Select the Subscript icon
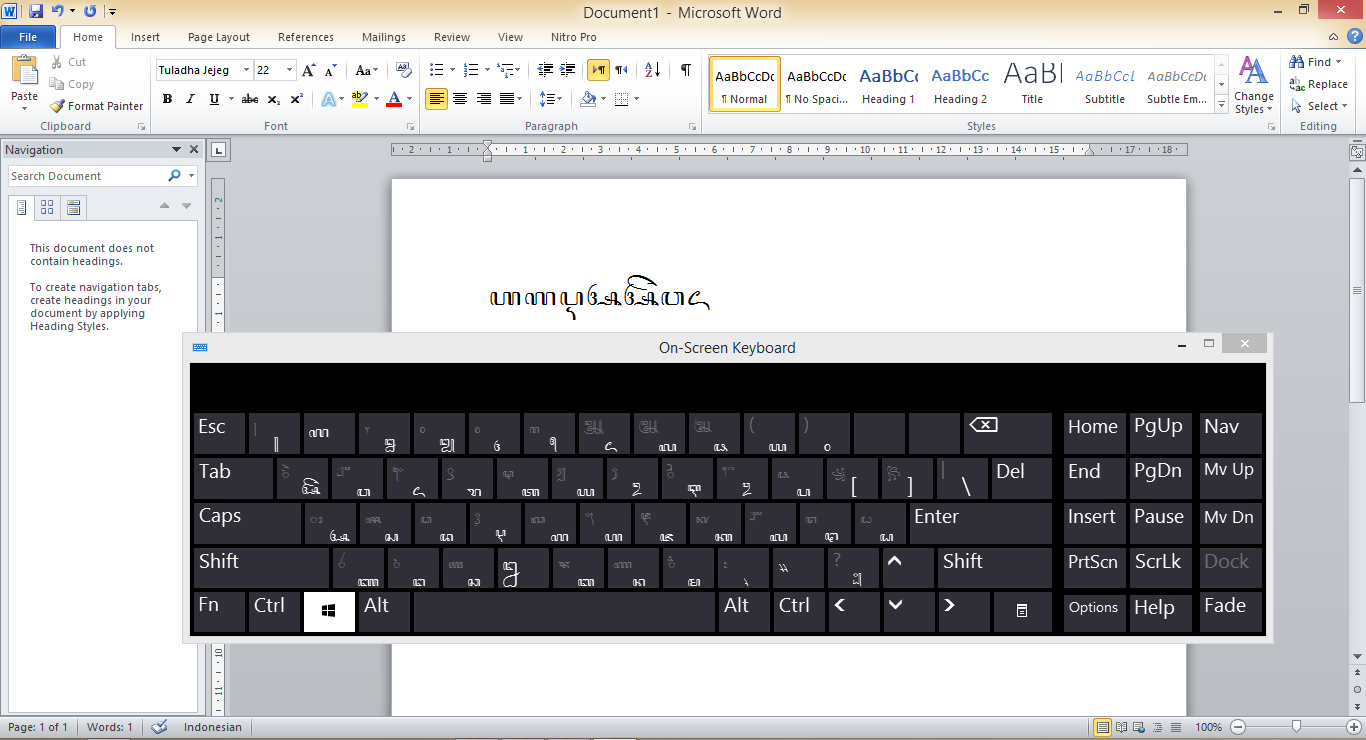Image resolution: width=1366 pixels, height=740 pixels. pos(272,98)
